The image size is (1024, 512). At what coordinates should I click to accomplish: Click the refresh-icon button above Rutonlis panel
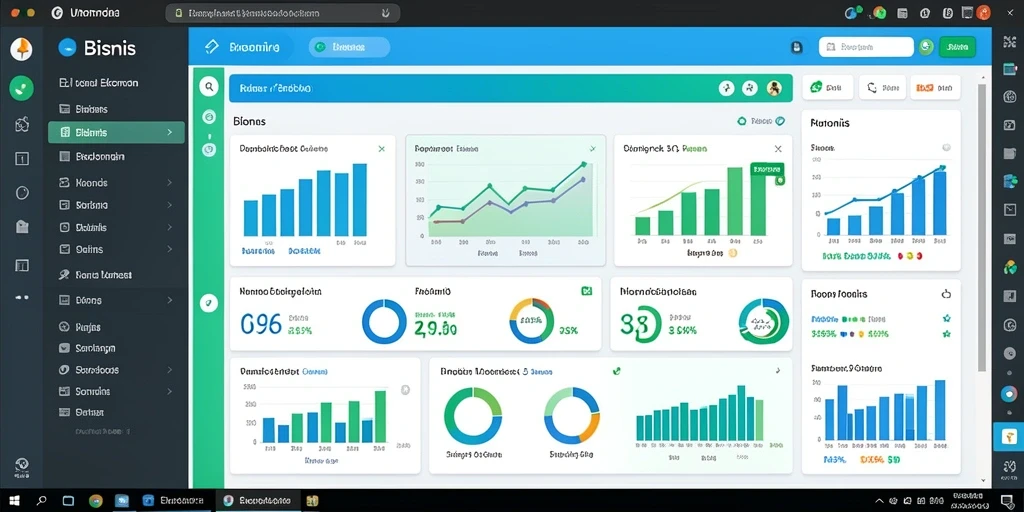pyautogui.click(x=882, y=87)
